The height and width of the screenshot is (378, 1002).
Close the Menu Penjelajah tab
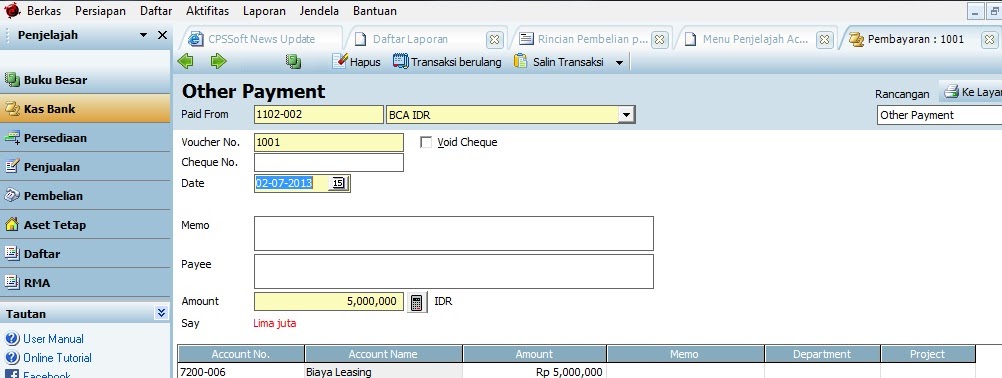[x=825, y=40]
